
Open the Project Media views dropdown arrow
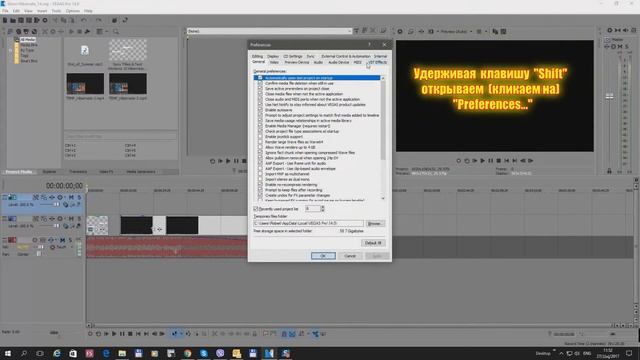click(x=107, y=31)
